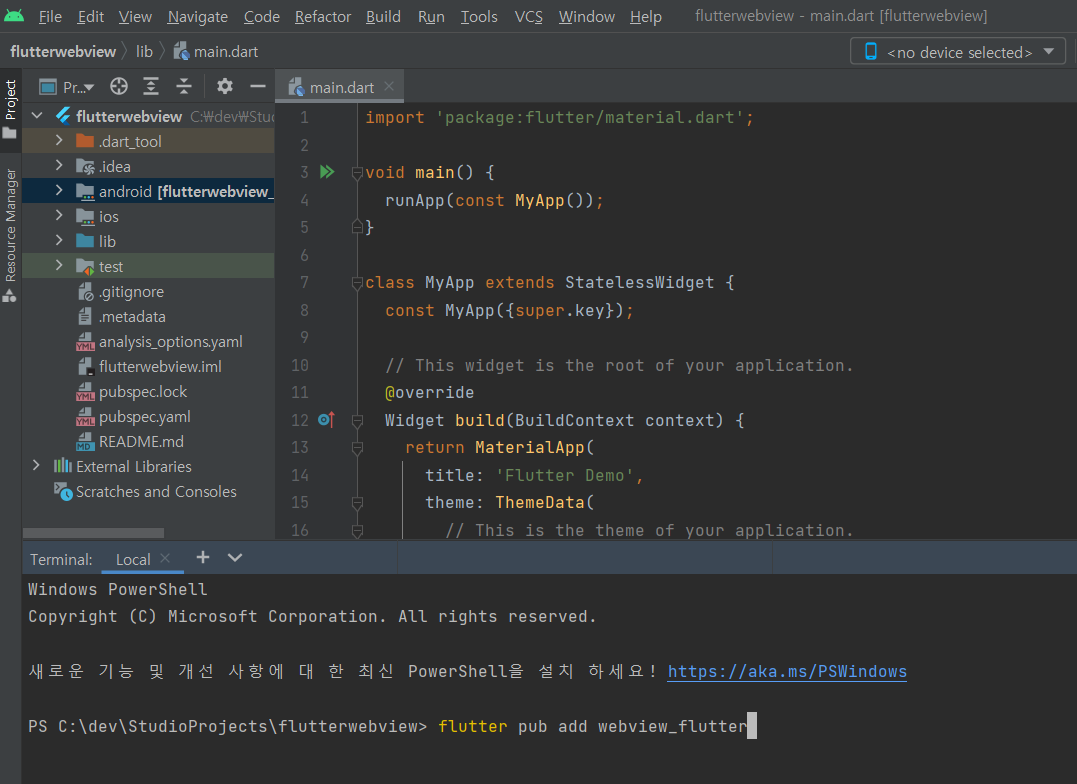The image size is (1077, 784).
Task: Click the phone device icon in device selector
Action: 870,52
